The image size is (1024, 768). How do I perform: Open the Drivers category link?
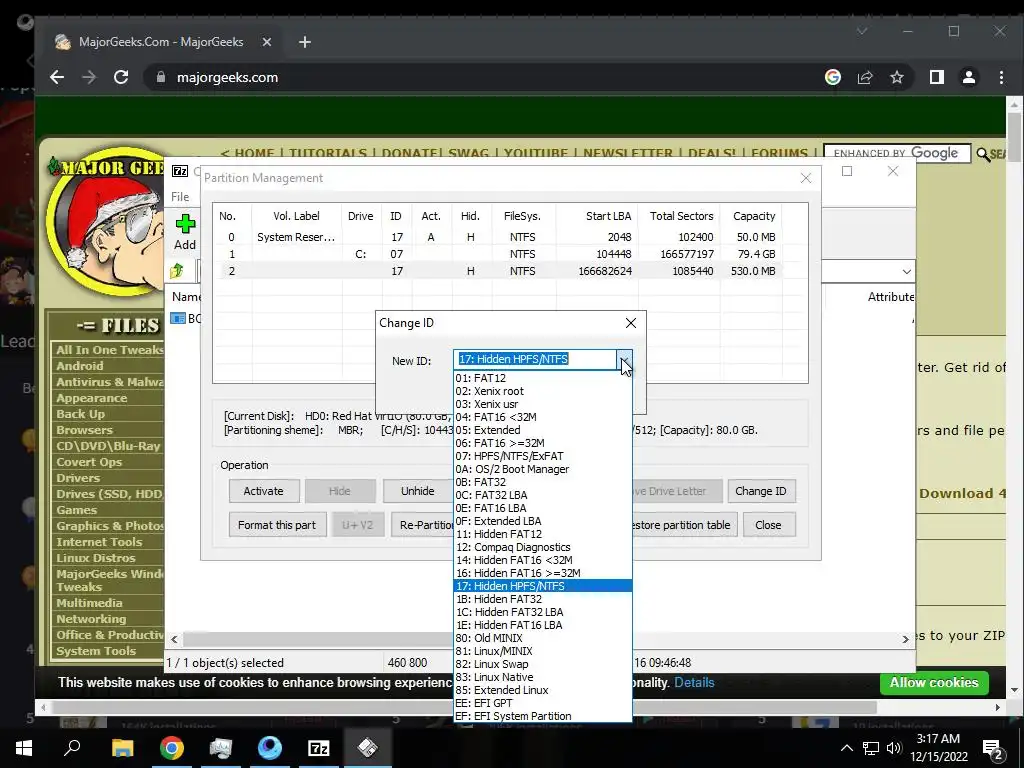(78, 478)
